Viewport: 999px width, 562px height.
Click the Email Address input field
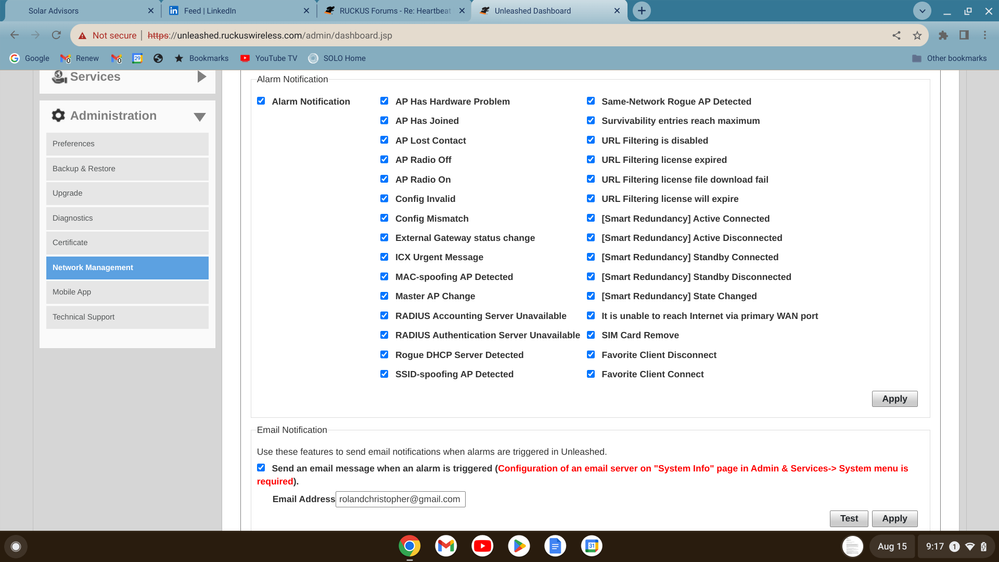click(x=400, y=499)
